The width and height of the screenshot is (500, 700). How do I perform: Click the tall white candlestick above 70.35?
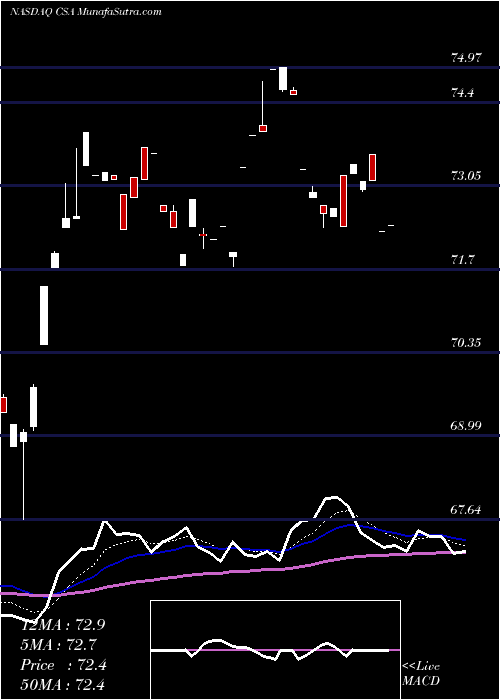point(44,315)
